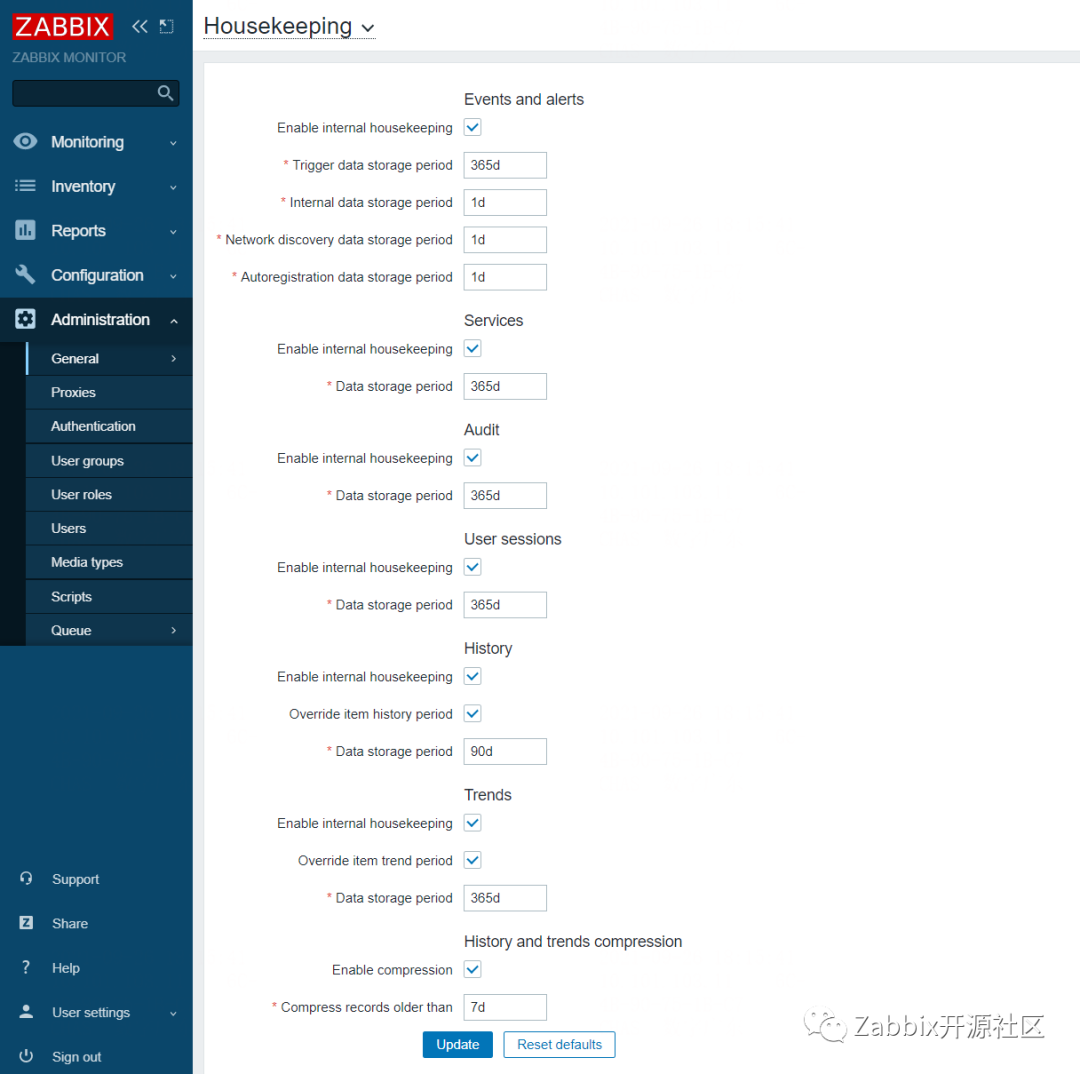1080x1074 pixels.
Task: Click Network discovery data storage period field
Action: [505, 240]
